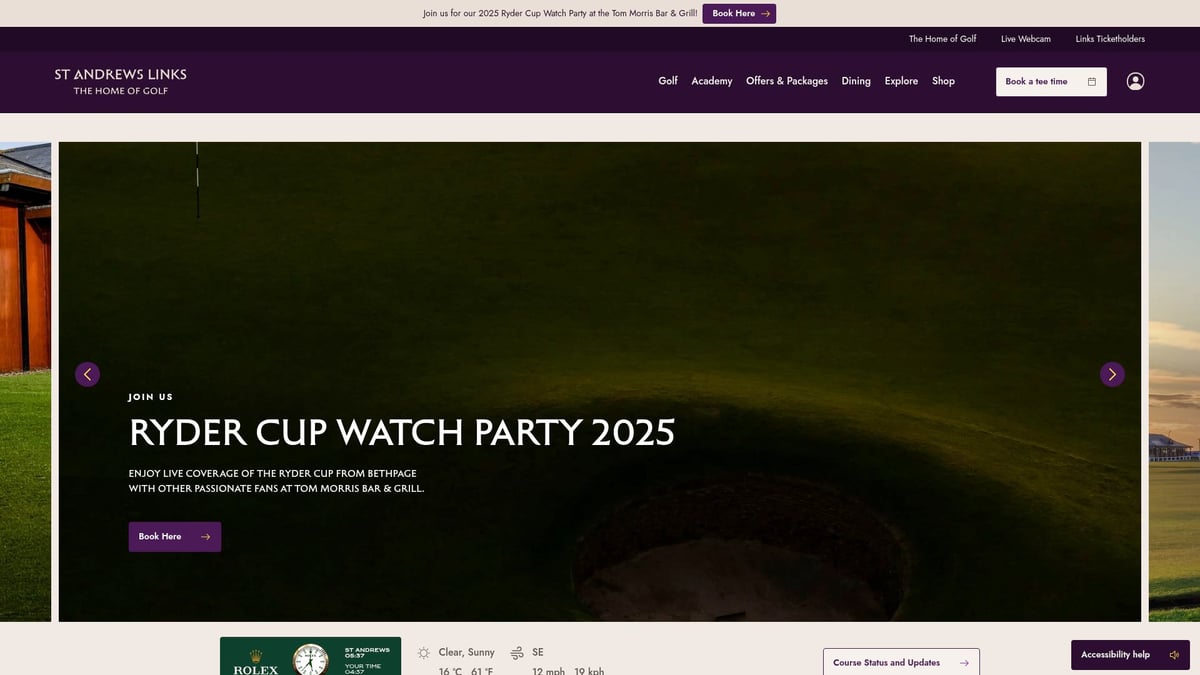Go to the previous carousel slide

(87, 374)
